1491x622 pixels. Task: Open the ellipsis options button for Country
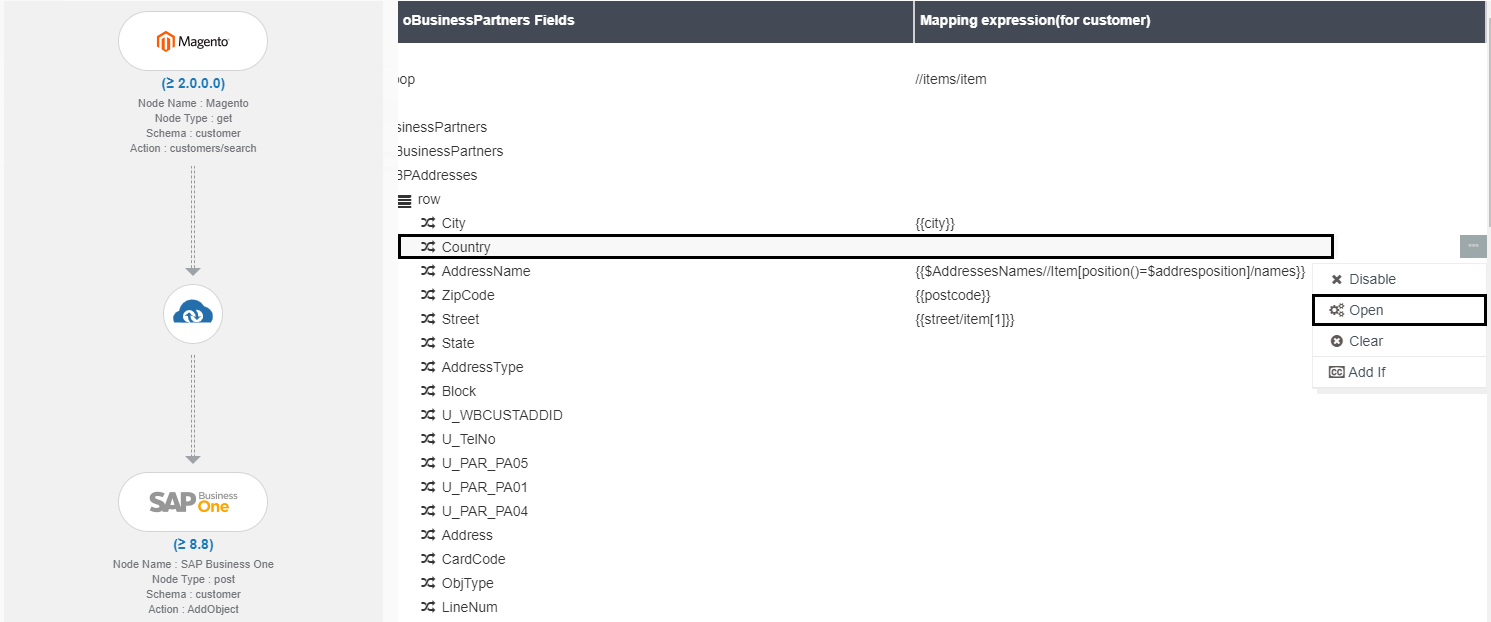1472,246
